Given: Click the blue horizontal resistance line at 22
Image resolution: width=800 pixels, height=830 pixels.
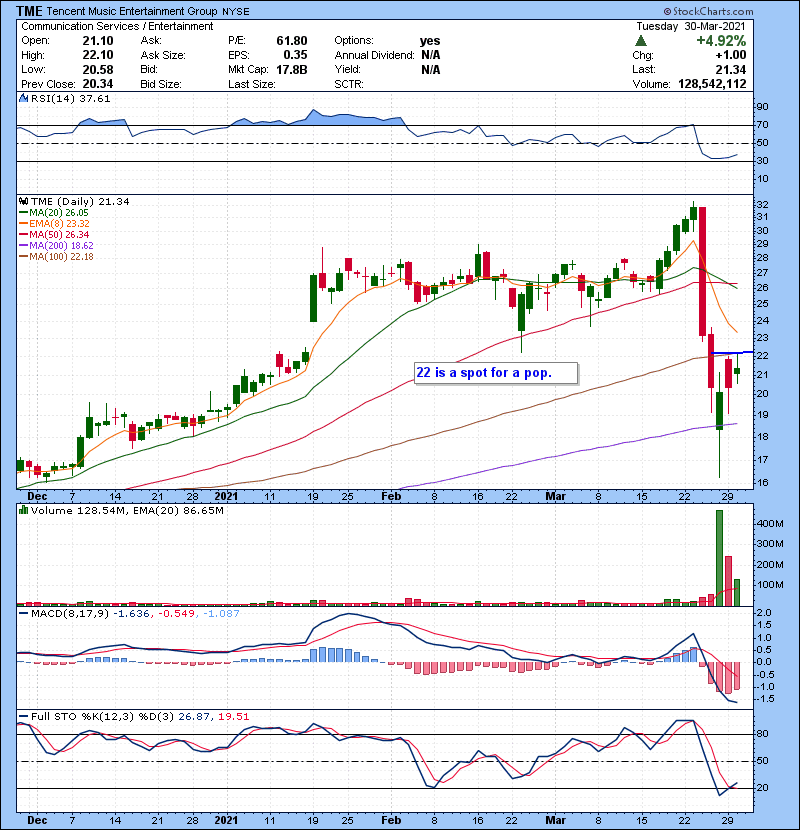Looking at the screenshot, I should point(732,352).
